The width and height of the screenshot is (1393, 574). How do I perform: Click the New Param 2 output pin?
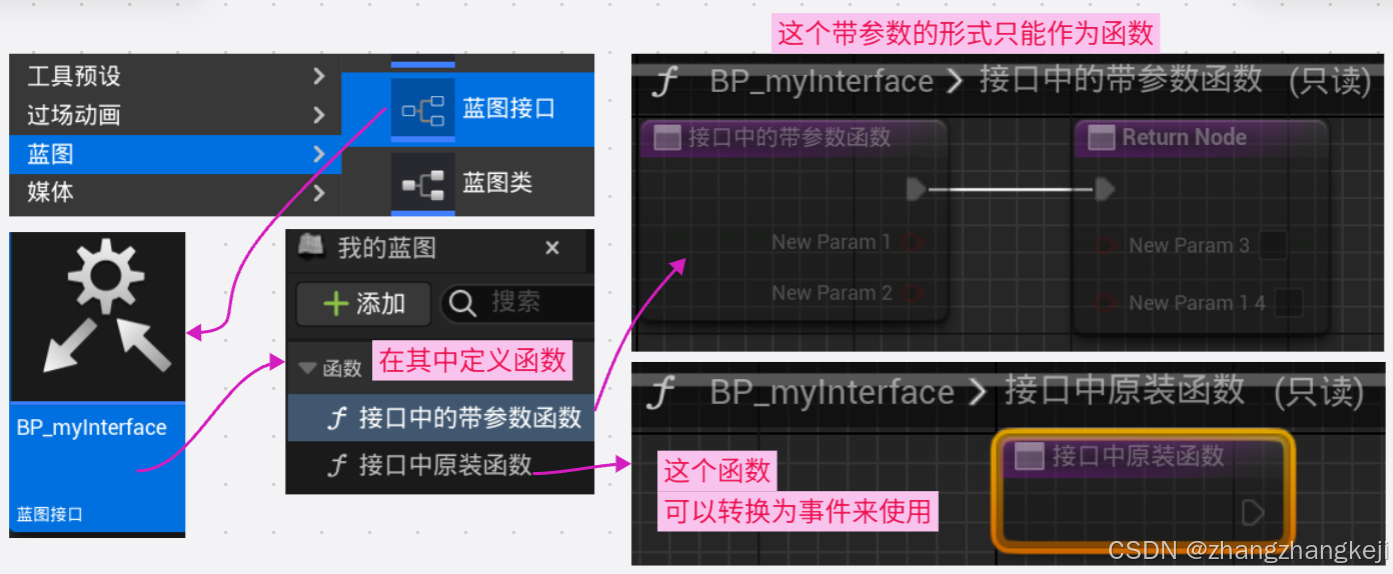911,293
